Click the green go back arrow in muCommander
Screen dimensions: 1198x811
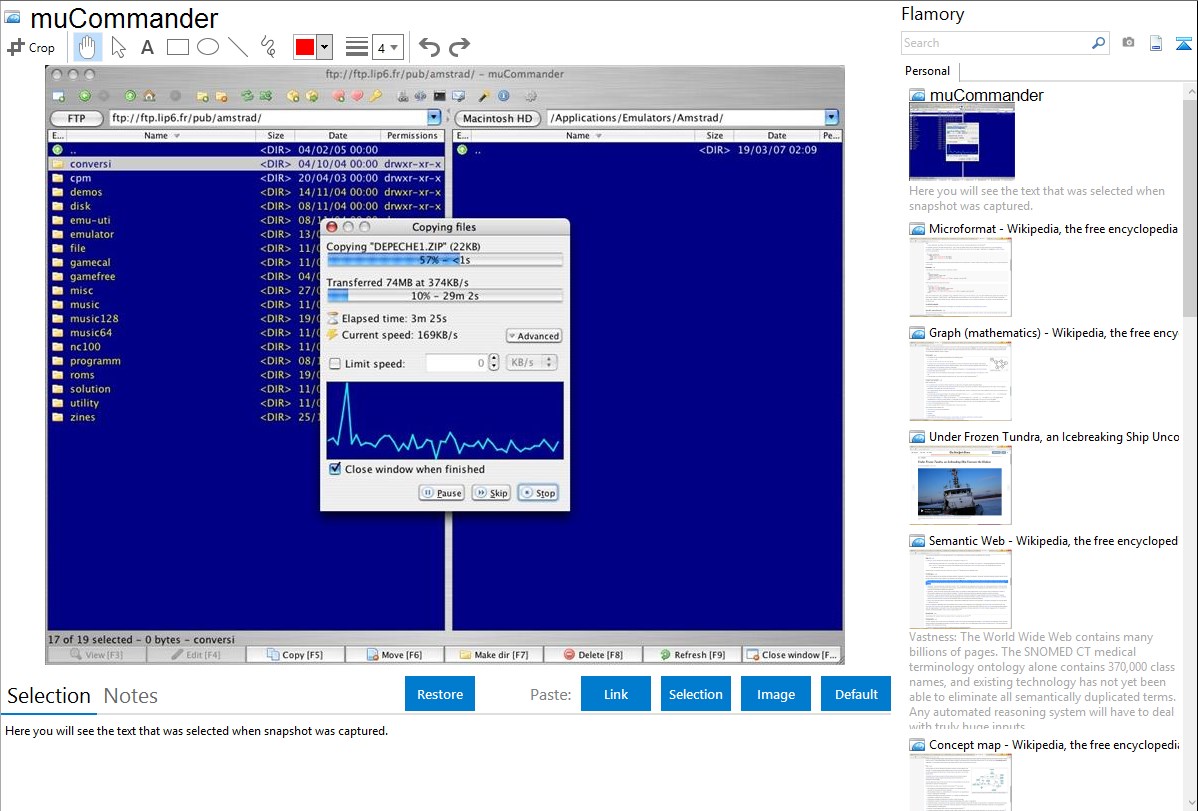point(85,96)
